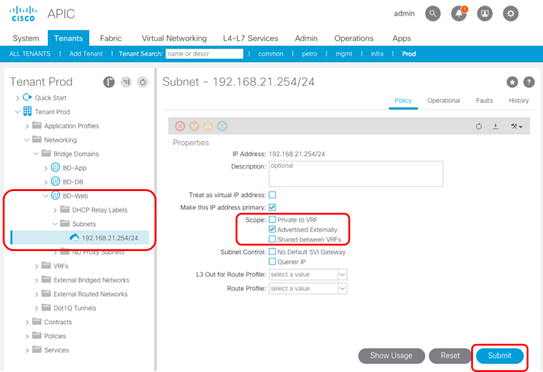Open the tools wrench dropdown menu

[x=516, y=126]
